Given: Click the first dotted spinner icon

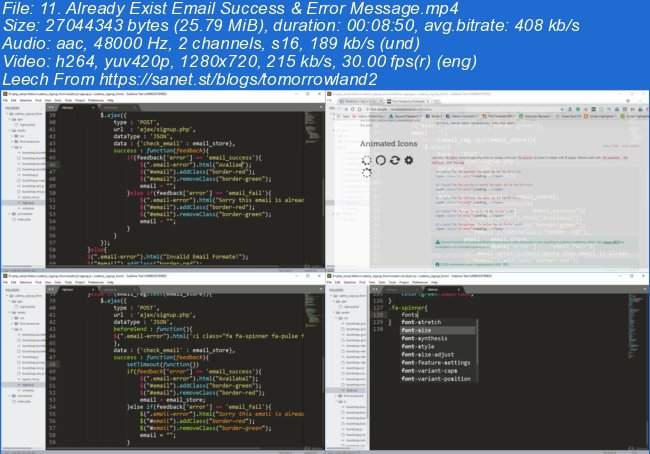Looking at the screenshot, I should pyautogui.click(x=367, y=160).
